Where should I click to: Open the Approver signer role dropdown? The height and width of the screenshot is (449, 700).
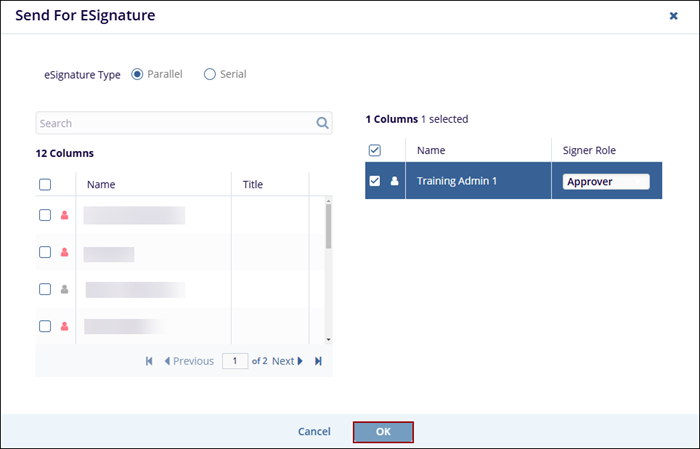pos(605,182)
